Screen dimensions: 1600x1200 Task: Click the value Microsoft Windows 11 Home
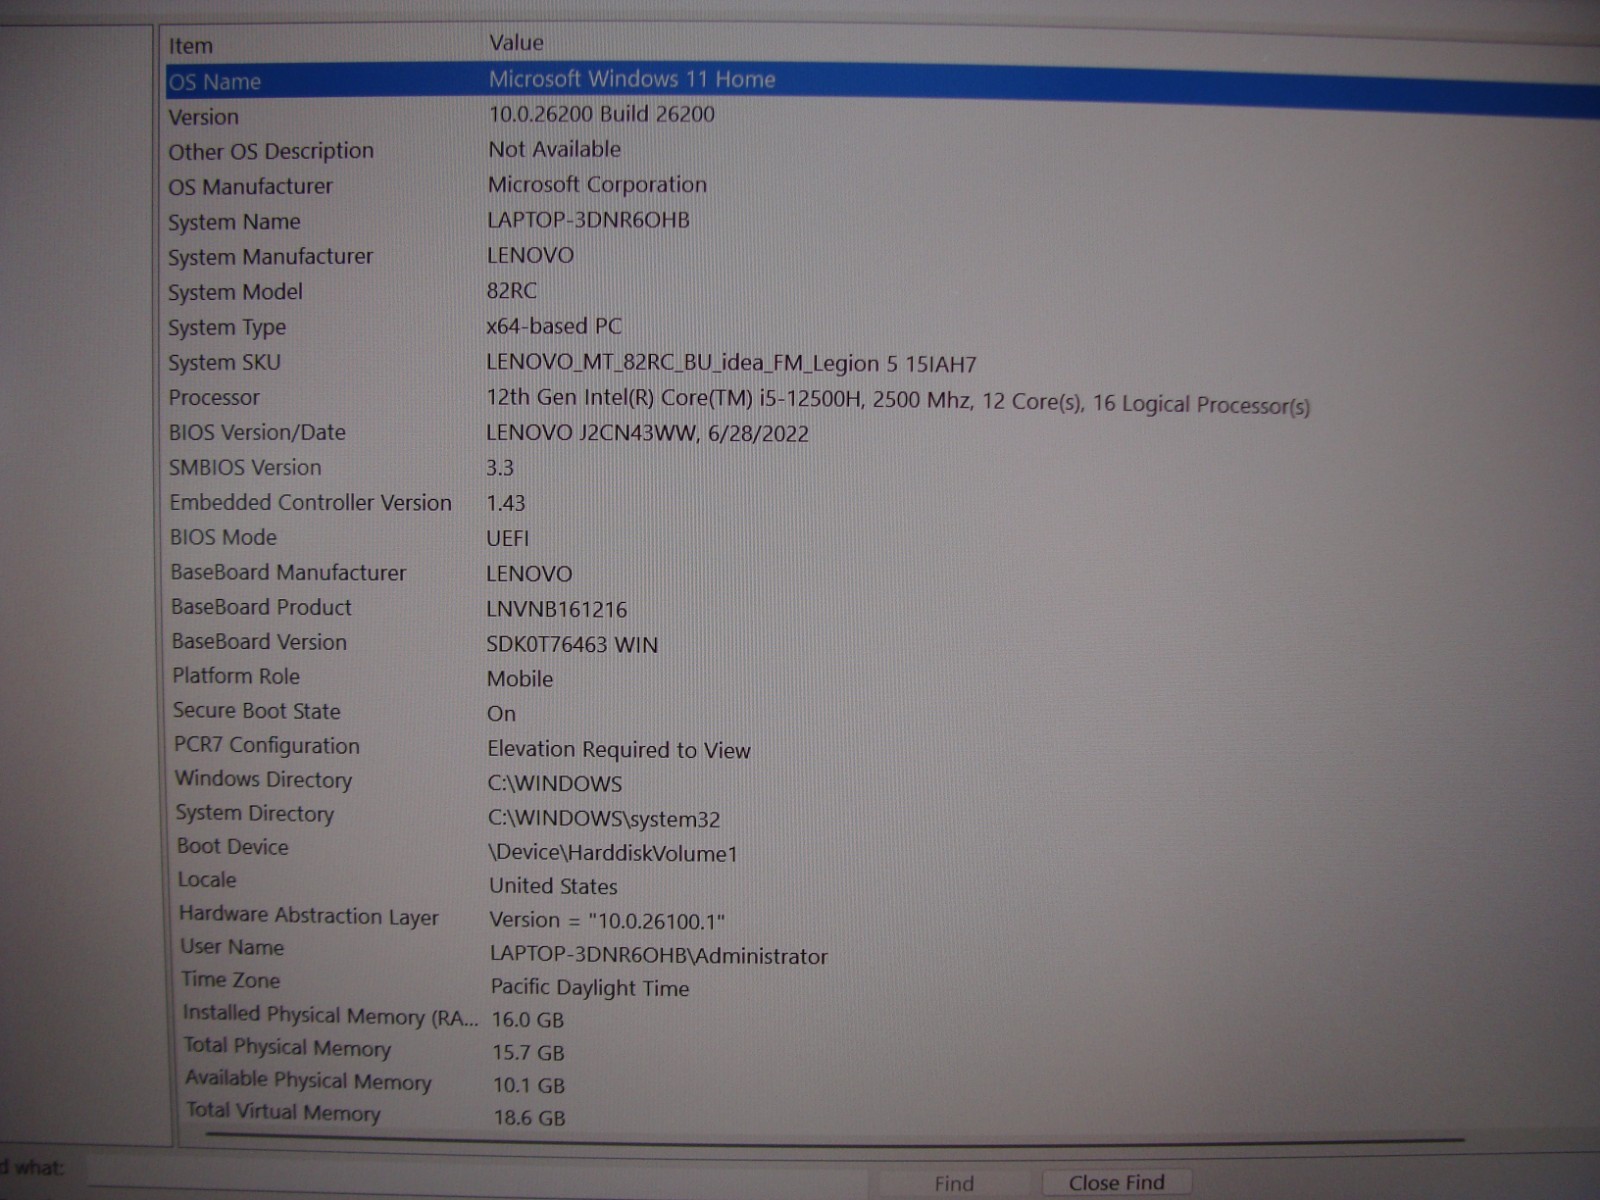click(632, 79)
